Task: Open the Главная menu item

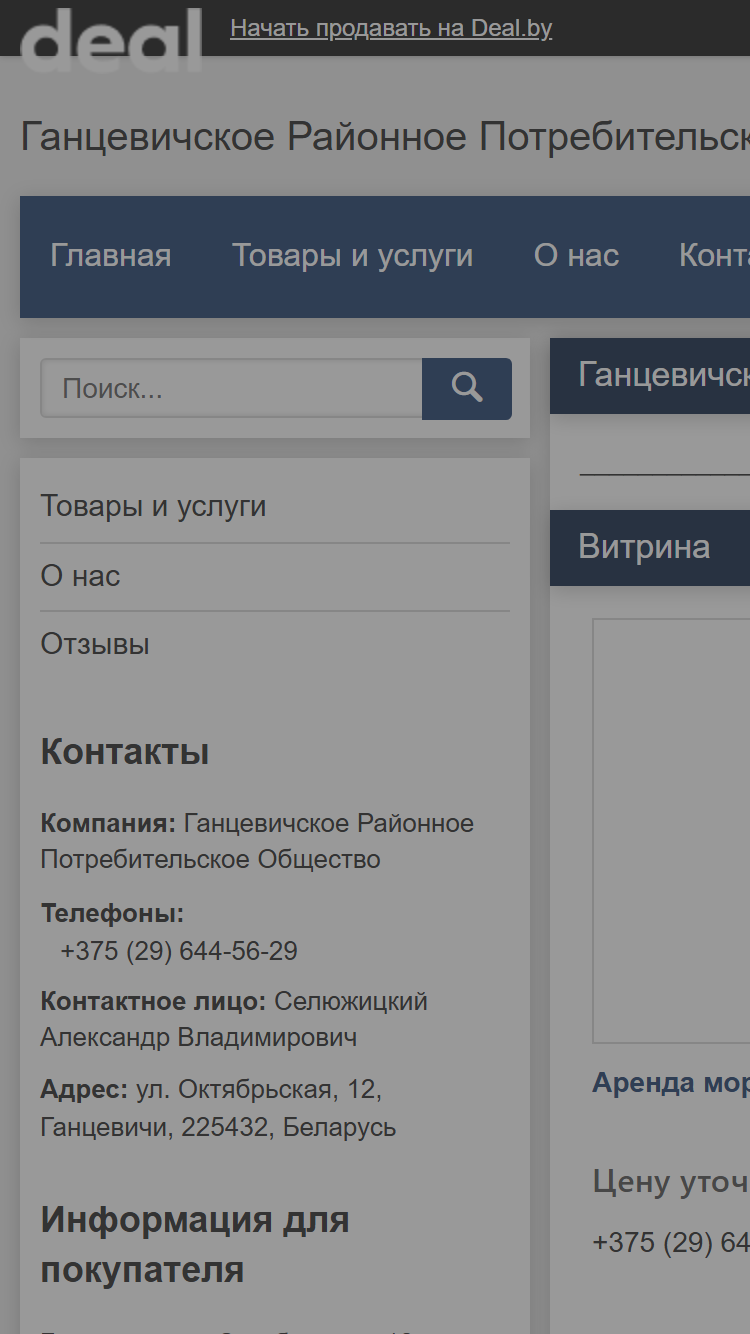Action: pyautogui.click(x=111, y=256)
